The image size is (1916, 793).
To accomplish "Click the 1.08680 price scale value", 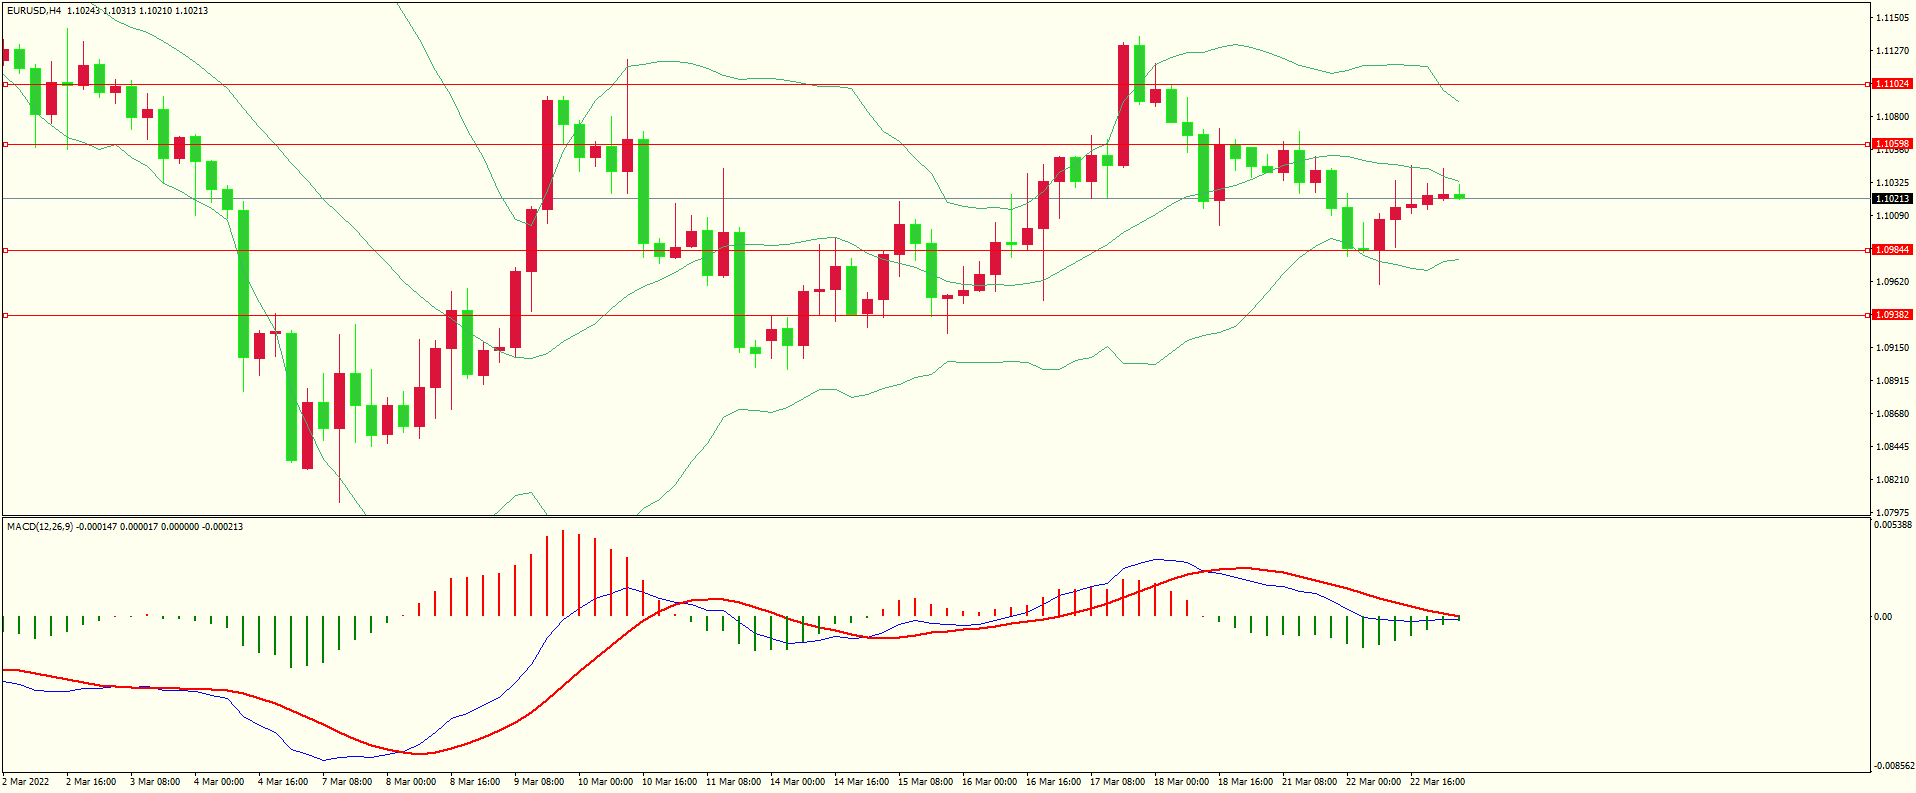I will pyautogui.click(x=1893, y=414).
